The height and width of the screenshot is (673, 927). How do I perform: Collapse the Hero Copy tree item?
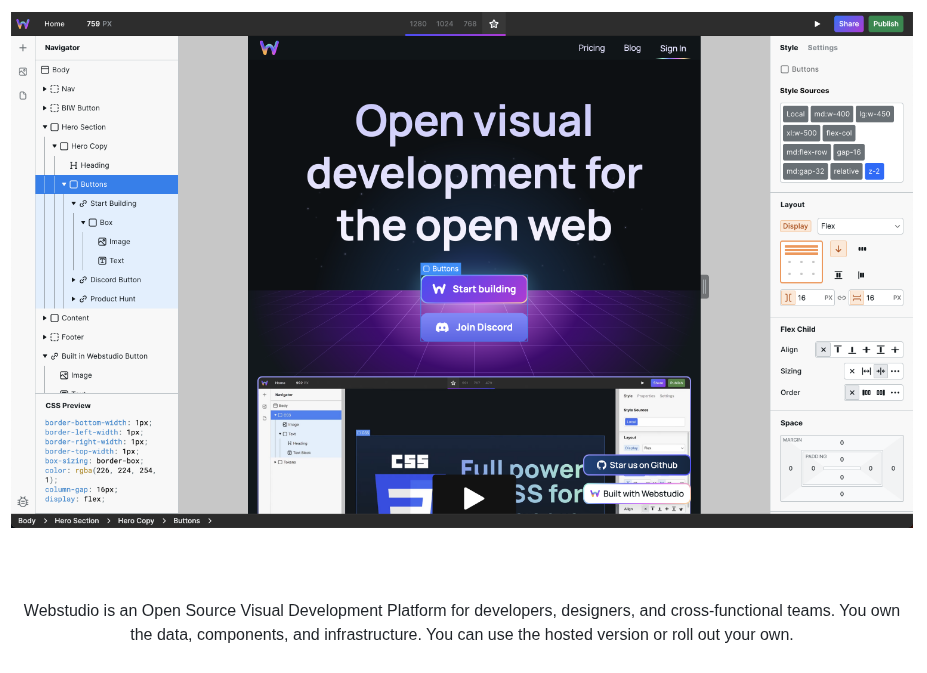[54, 146]
